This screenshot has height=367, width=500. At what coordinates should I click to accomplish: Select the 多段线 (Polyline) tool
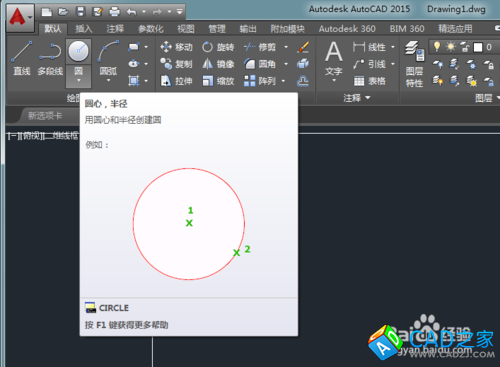pyautogui.click(x=50, y=58)
